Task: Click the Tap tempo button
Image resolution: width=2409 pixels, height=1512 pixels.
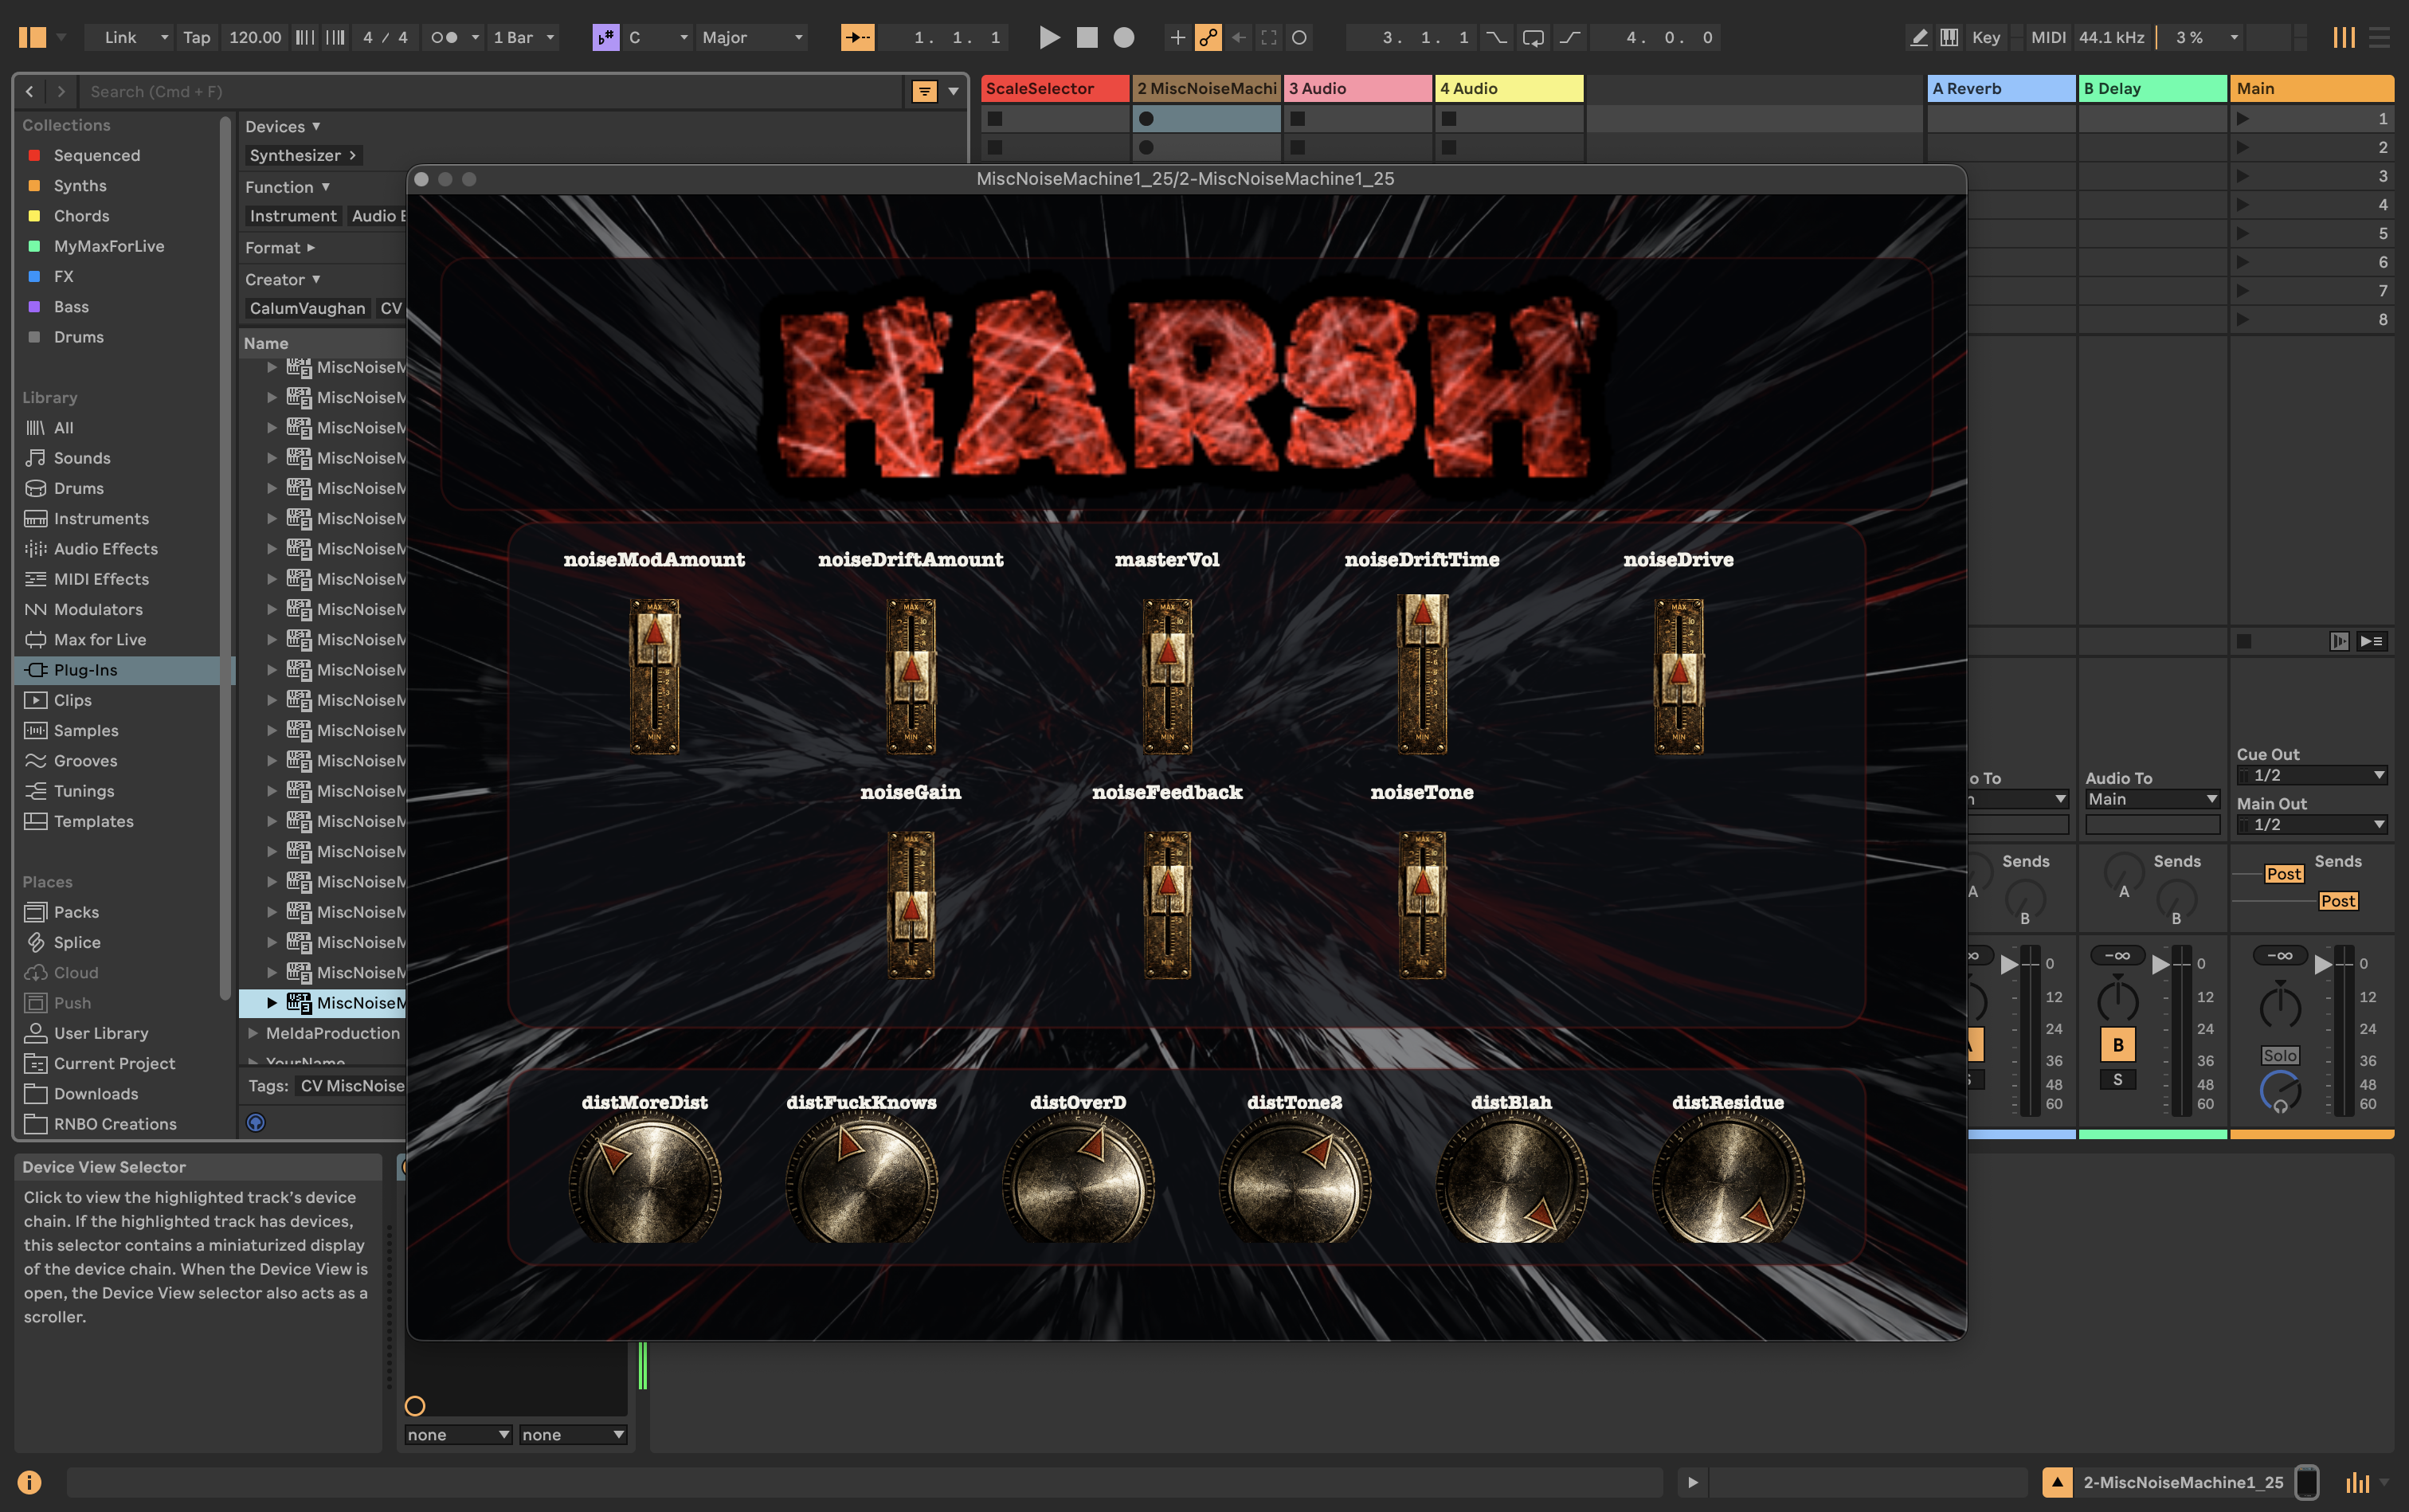Action: coord(197,38)
